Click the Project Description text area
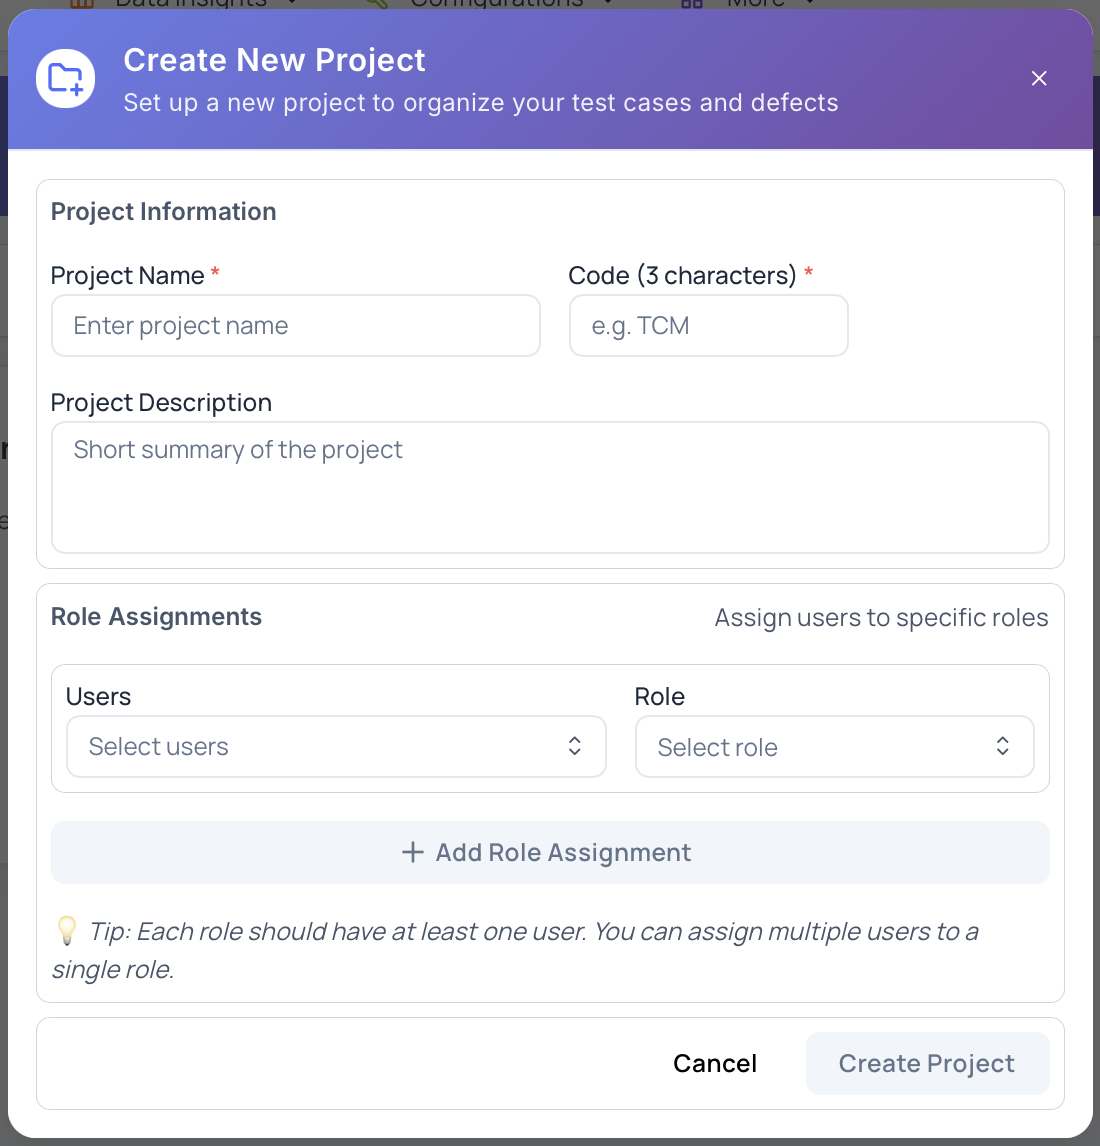 point(550,488)
